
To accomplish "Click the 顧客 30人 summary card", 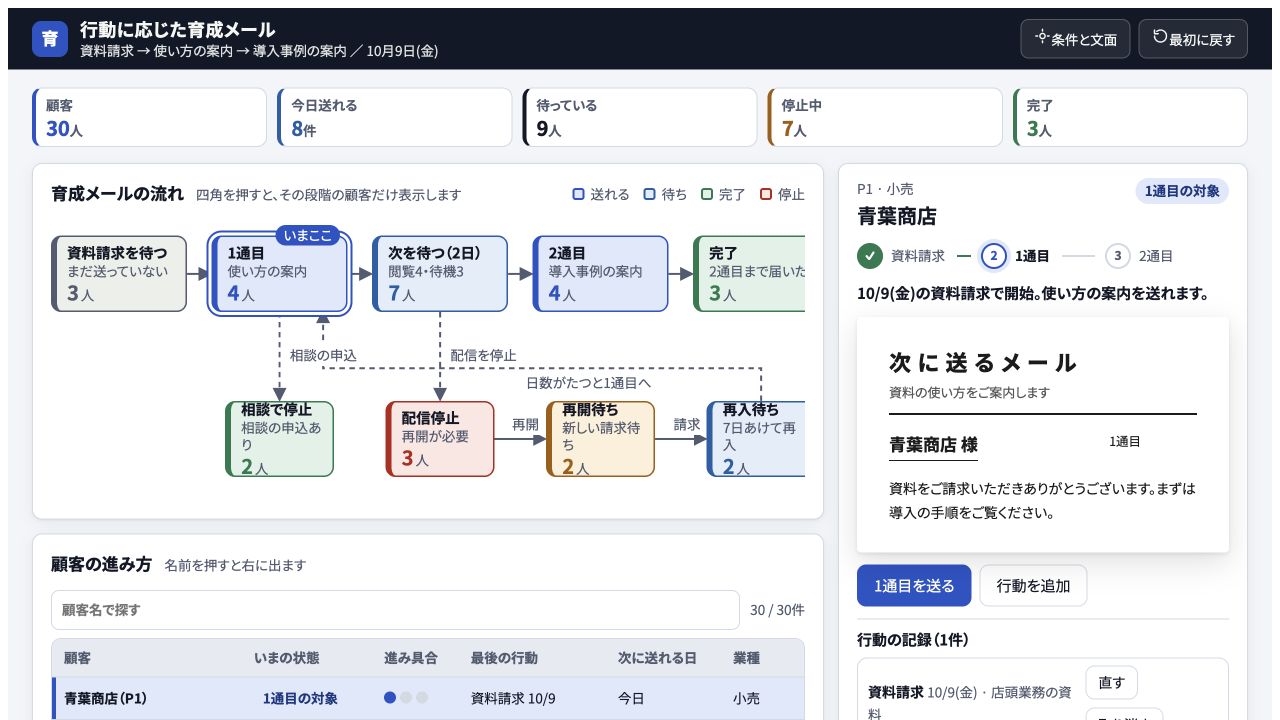I will click(x=150, y=117).
